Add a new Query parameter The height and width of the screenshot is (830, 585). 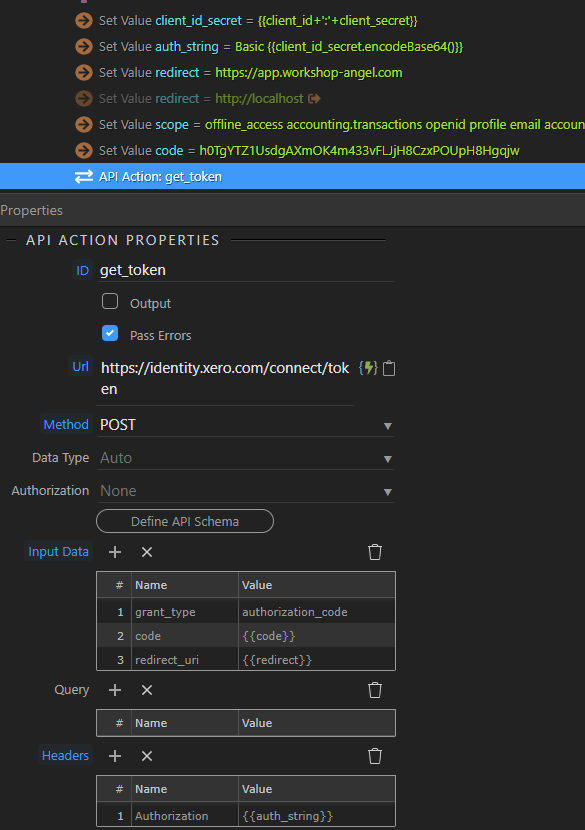coord(115,690)
